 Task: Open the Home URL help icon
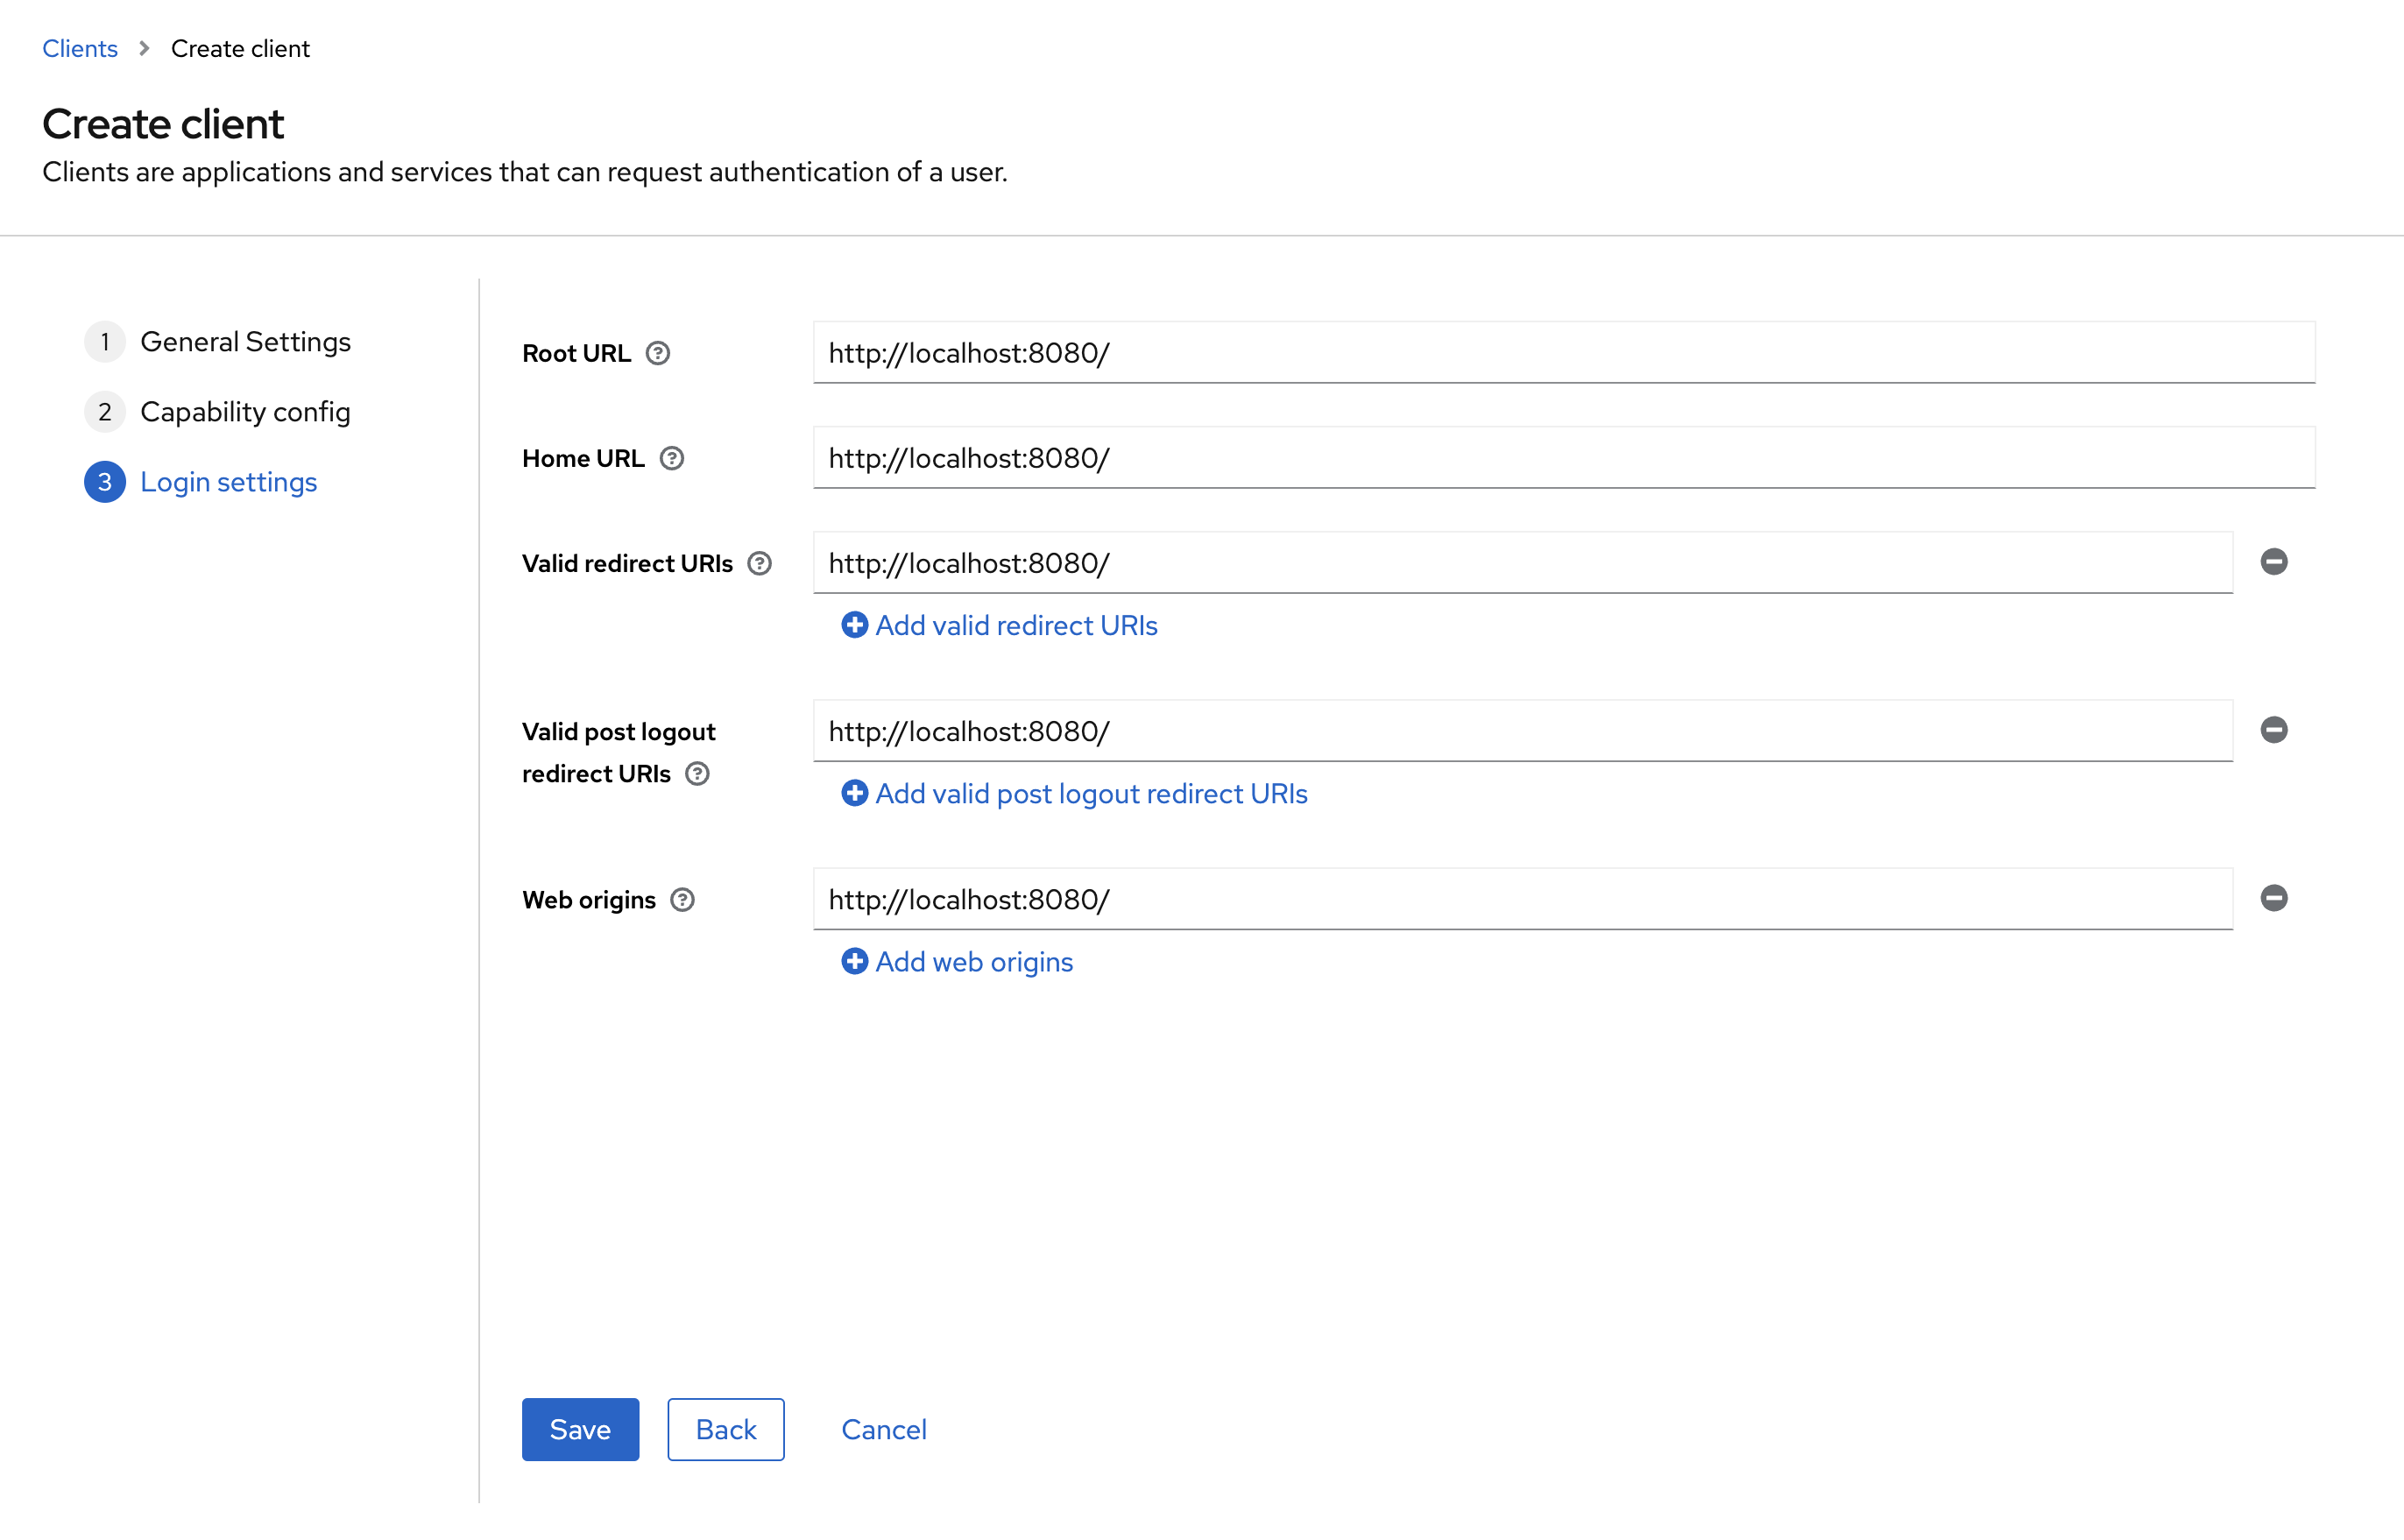coord(672,458)
